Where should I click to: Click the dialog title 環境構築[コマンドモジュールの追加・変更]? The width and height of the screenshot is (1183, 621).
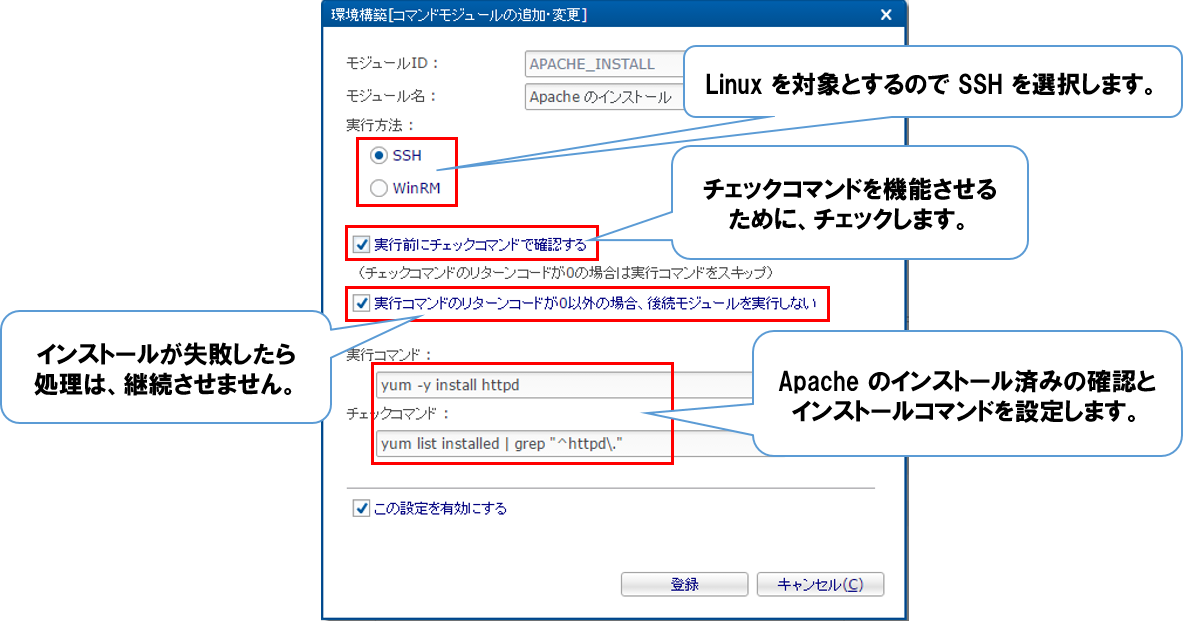coord(459,14)
